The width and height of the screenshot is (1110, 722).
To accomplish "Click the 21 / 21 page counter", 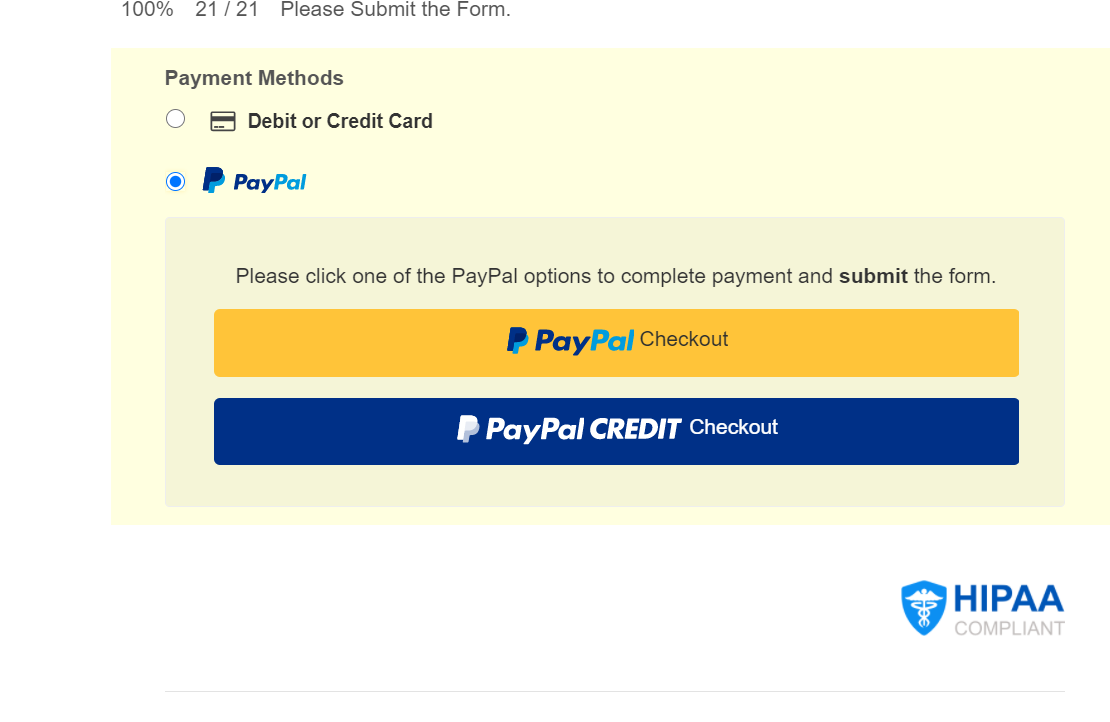I will (227, 9).
